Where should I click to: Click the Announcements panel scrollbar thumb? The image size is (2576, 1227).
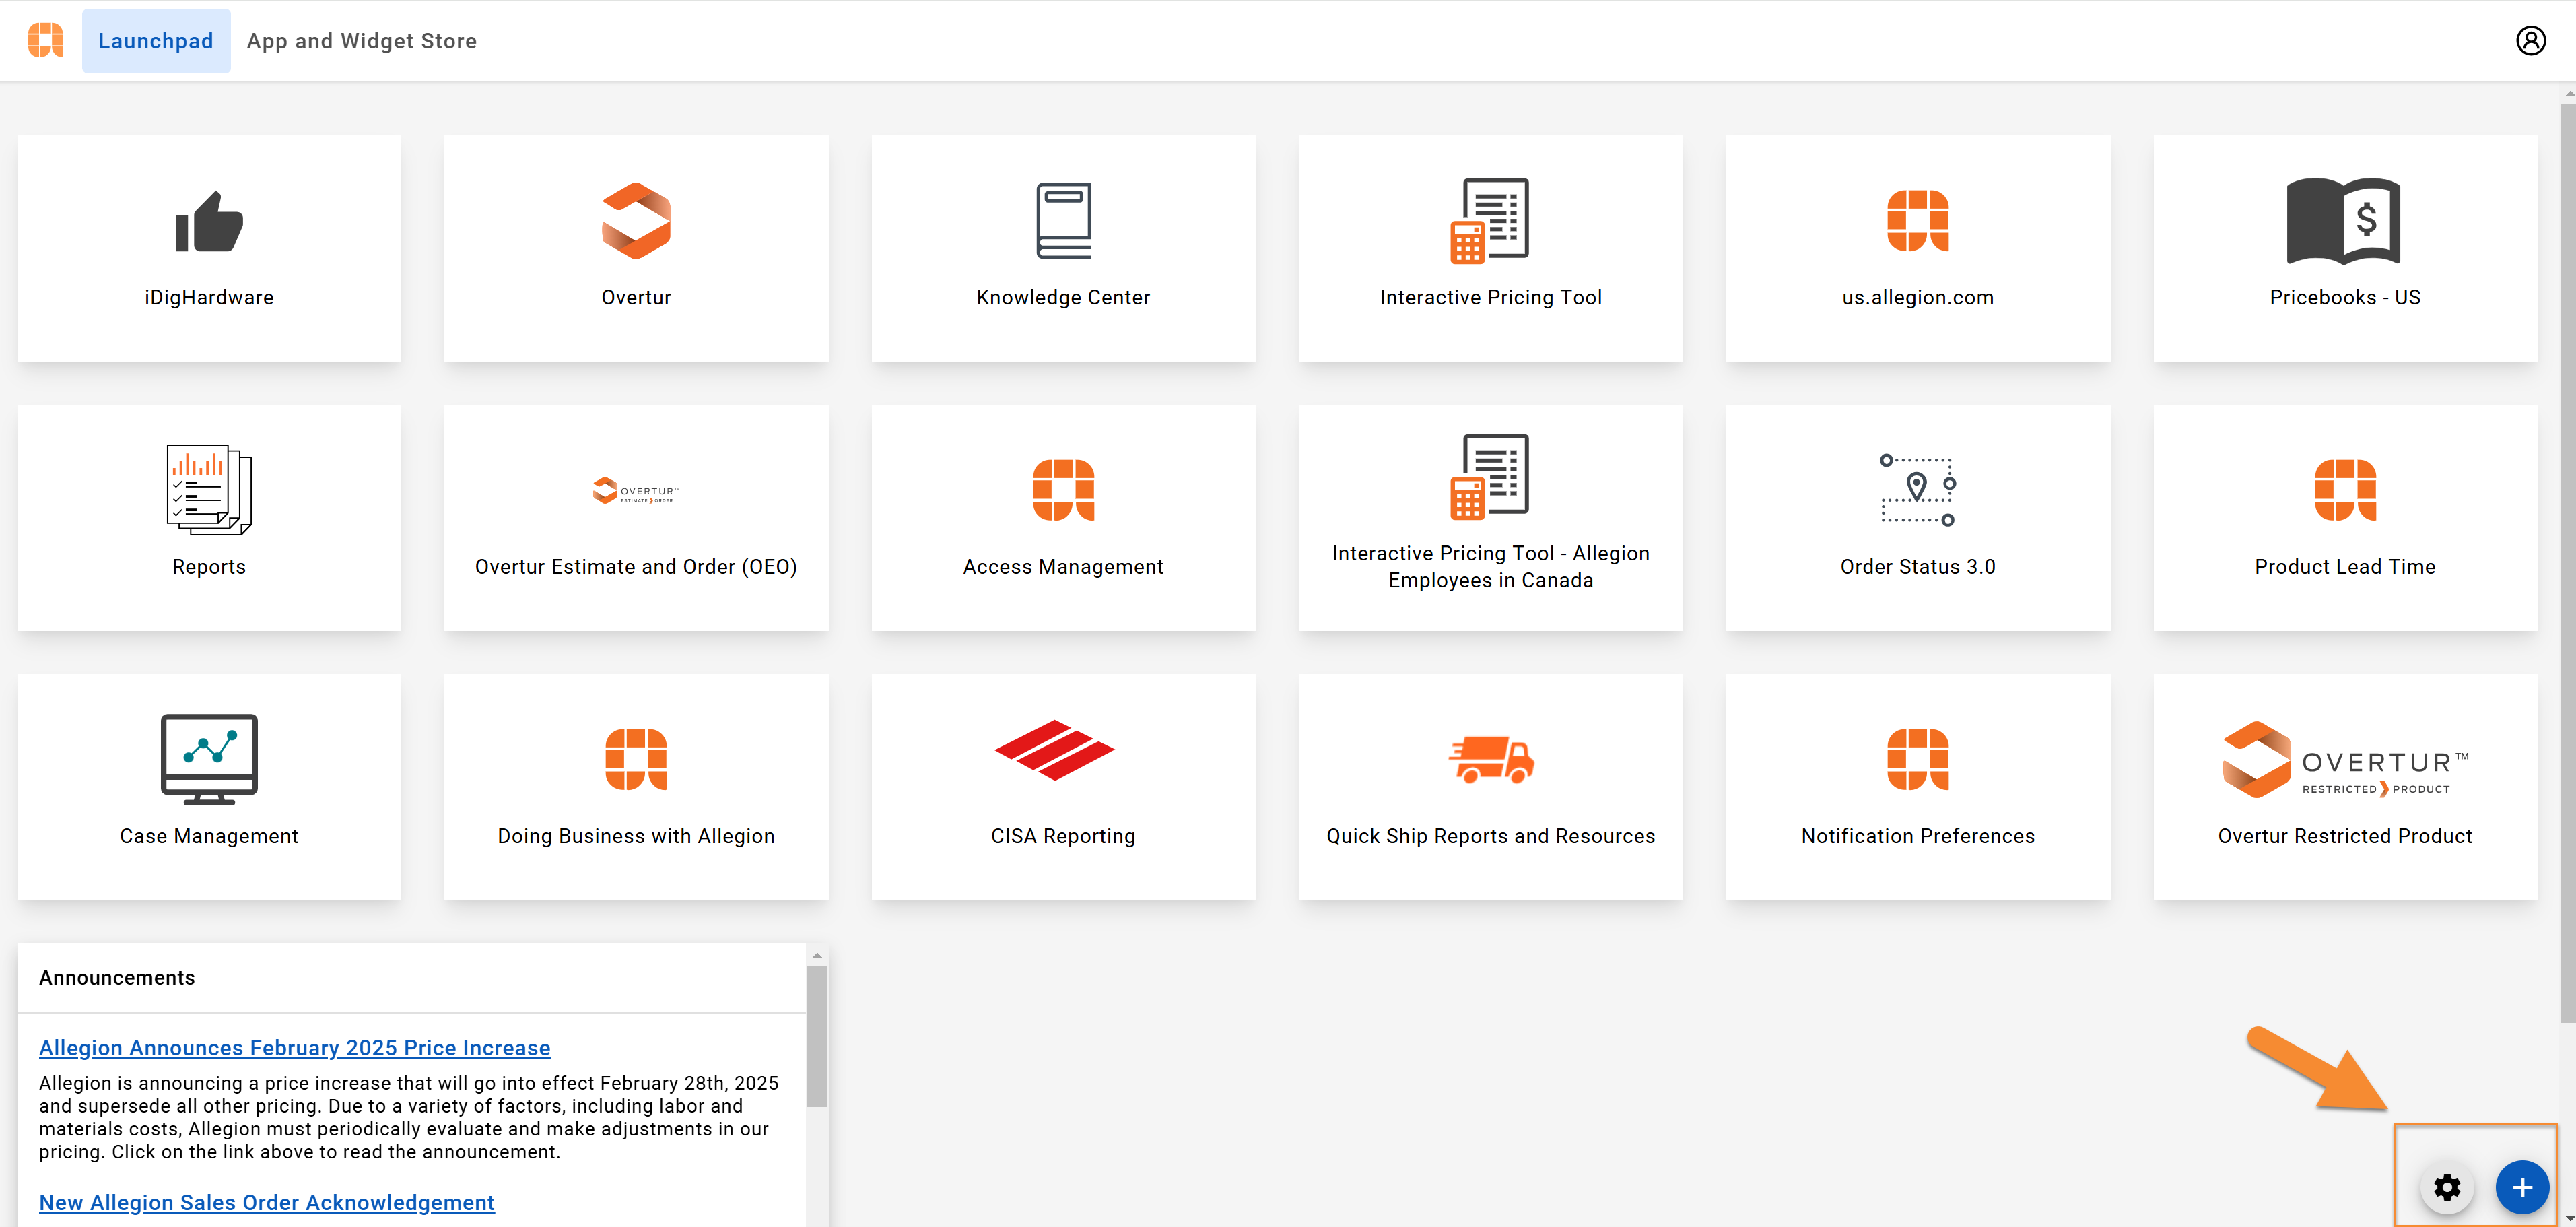817,1037
